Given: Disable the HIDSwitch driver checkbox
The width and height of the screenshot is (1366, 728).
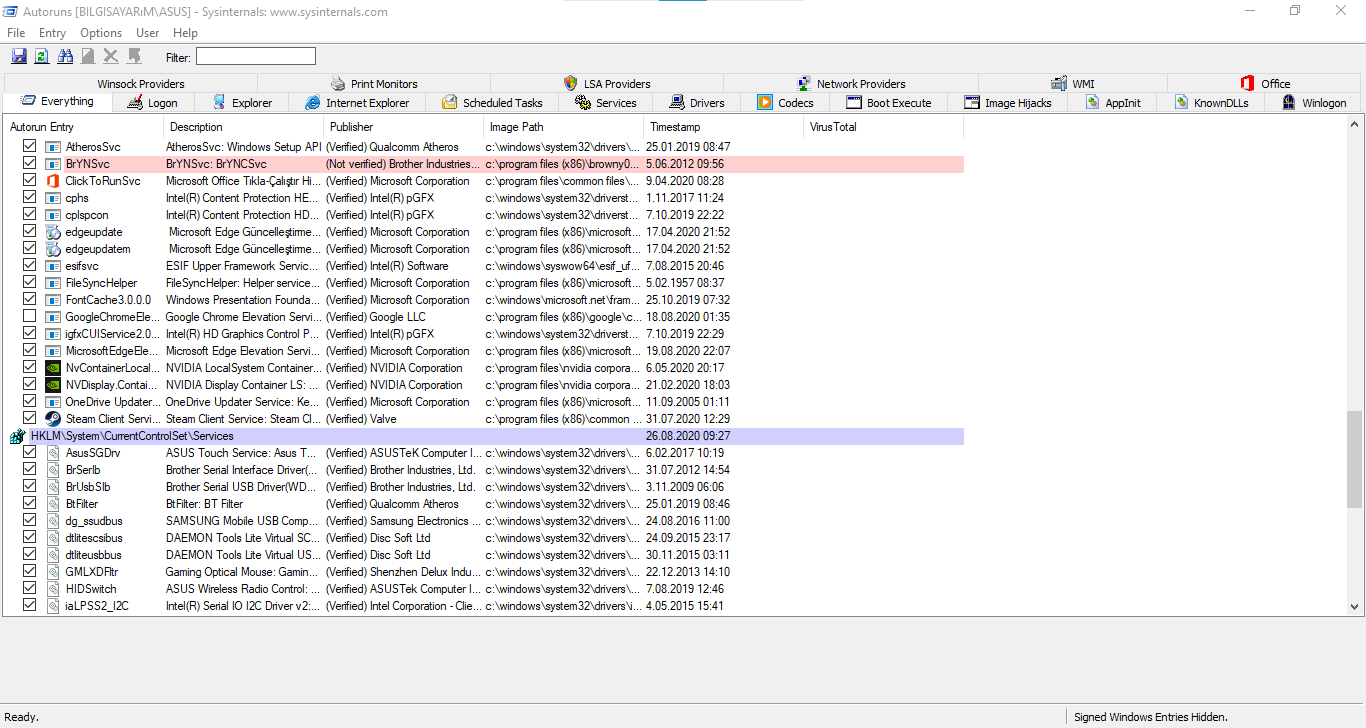Looking at the screenshot, I should [29, 588].
